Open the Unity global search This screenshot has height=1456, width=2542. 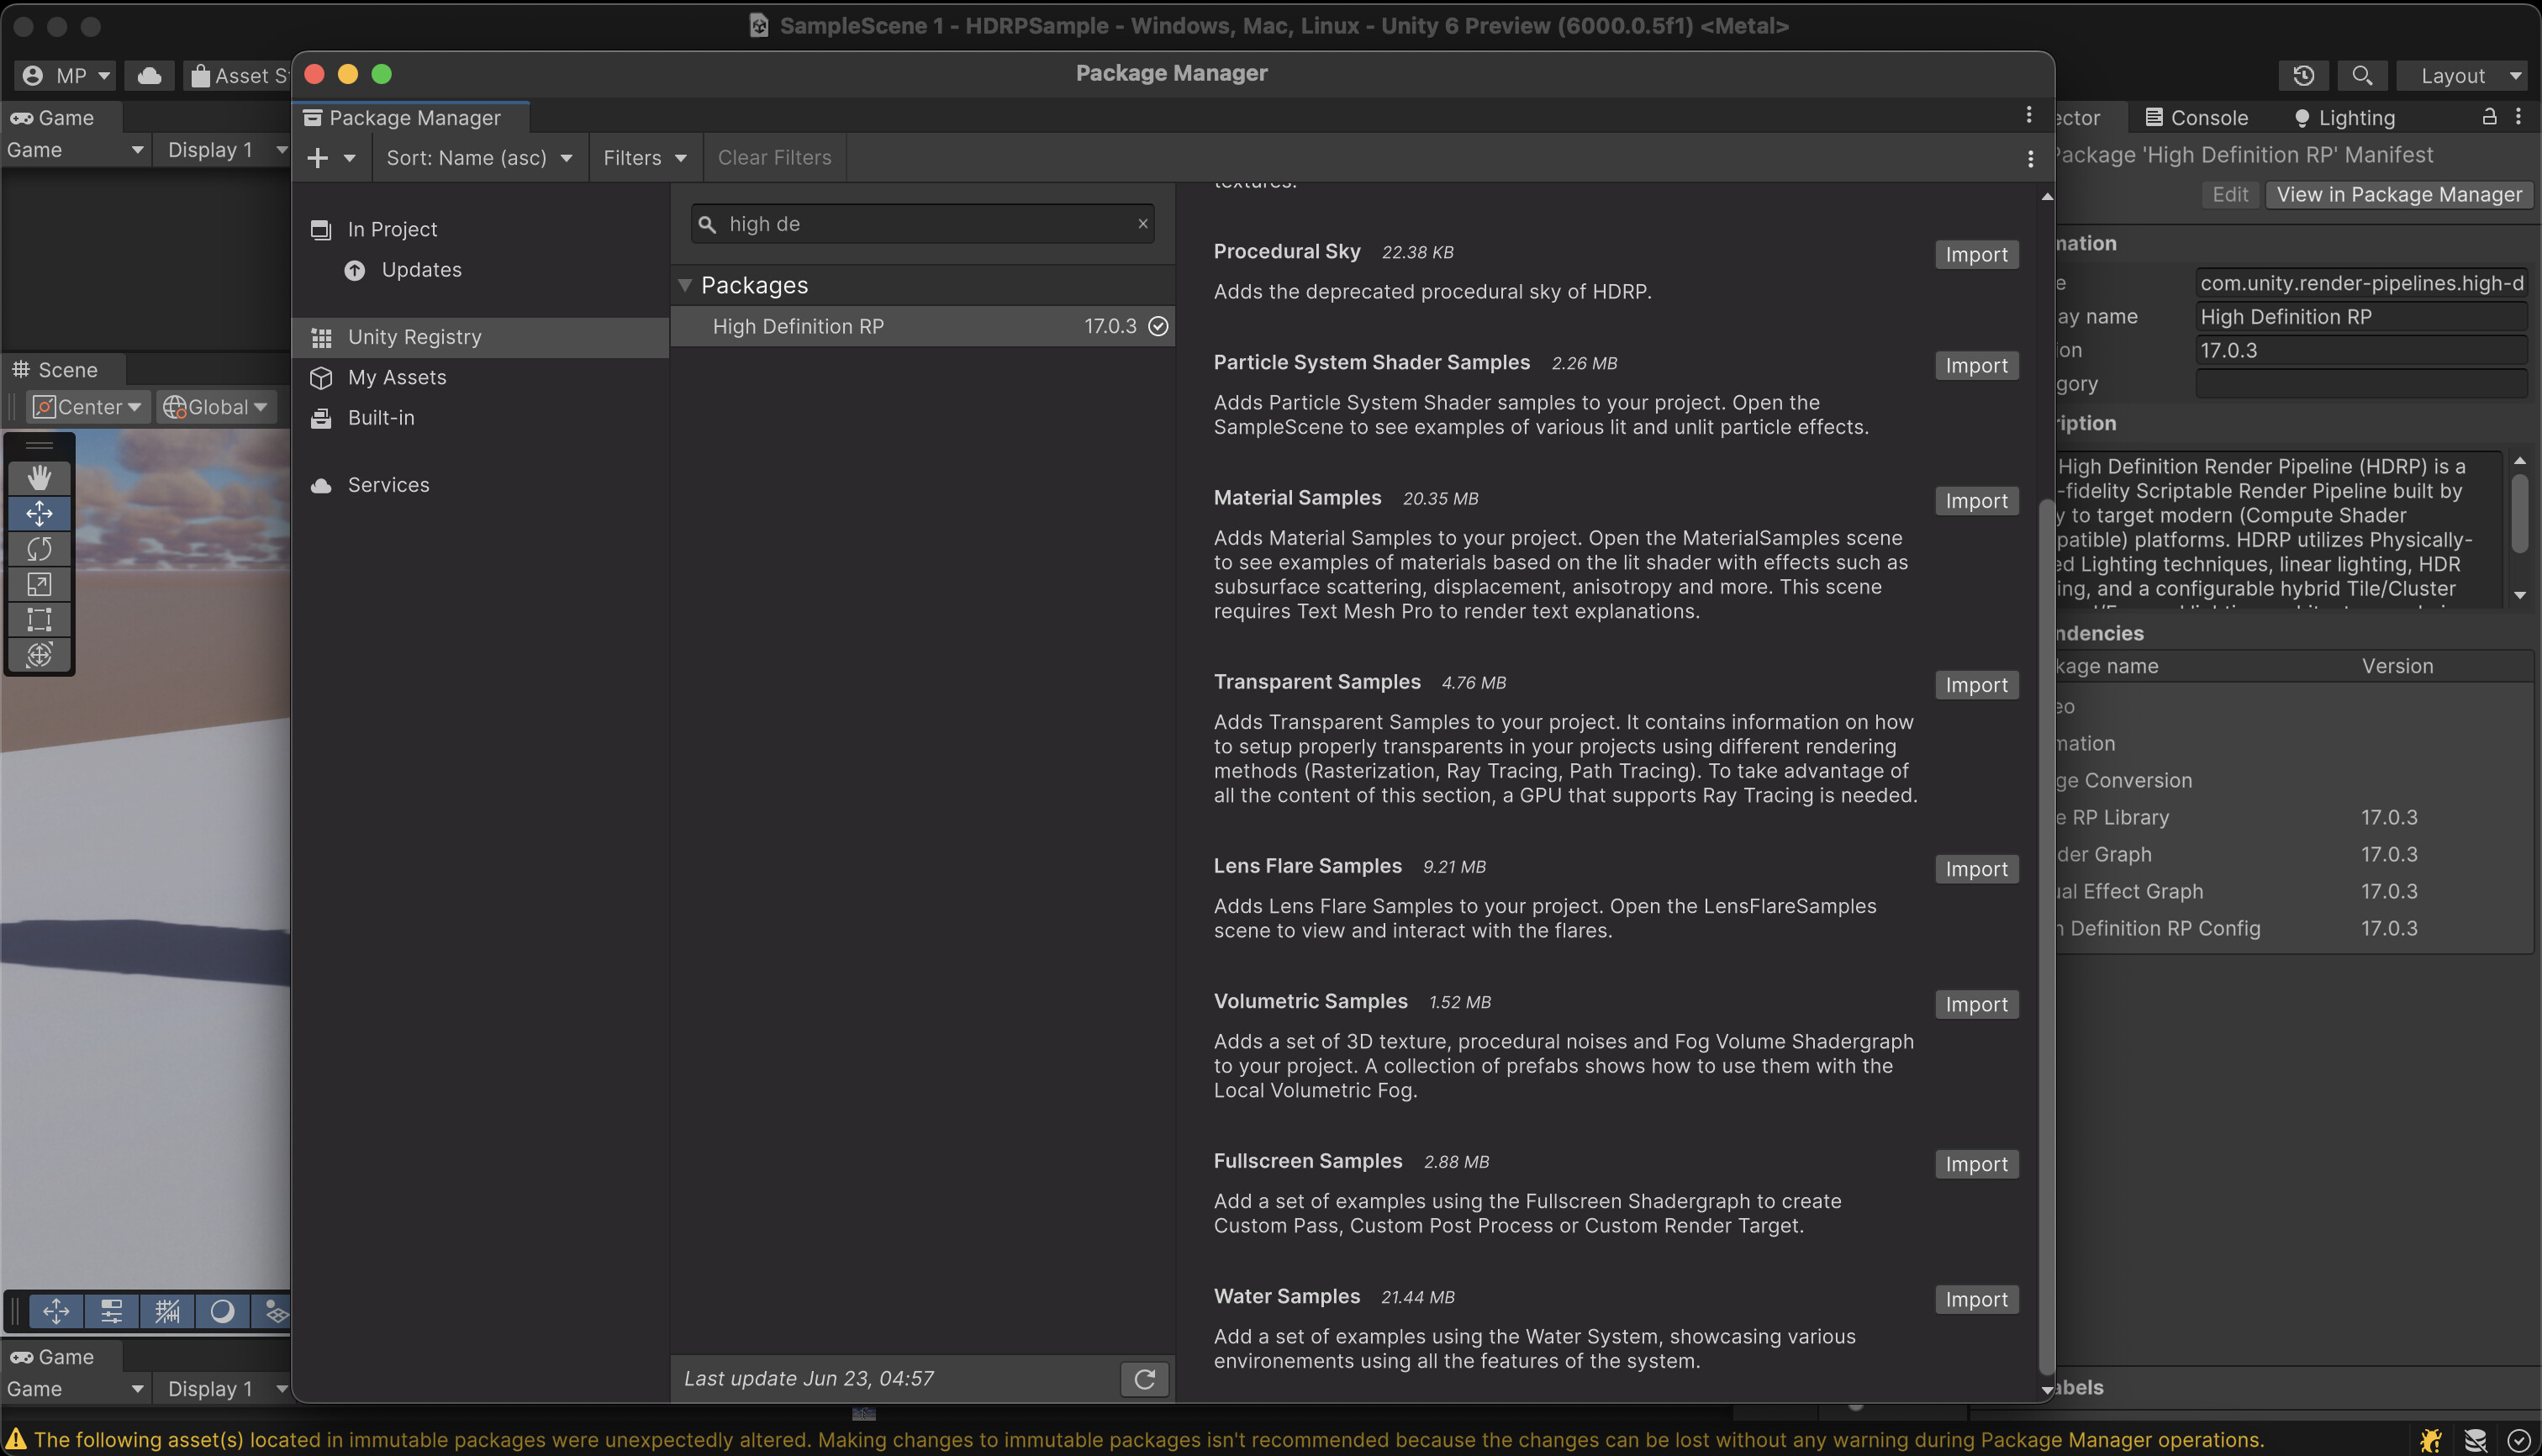(2362, 75)
